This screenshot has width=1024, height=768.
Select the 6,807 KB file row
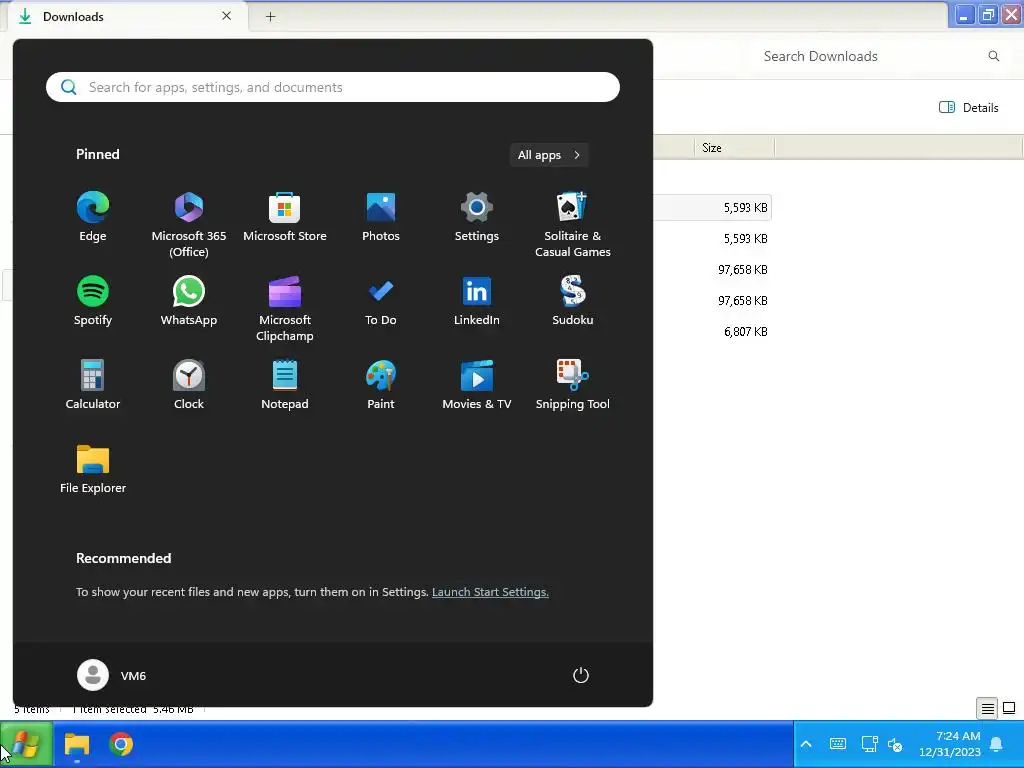[745, 332]
